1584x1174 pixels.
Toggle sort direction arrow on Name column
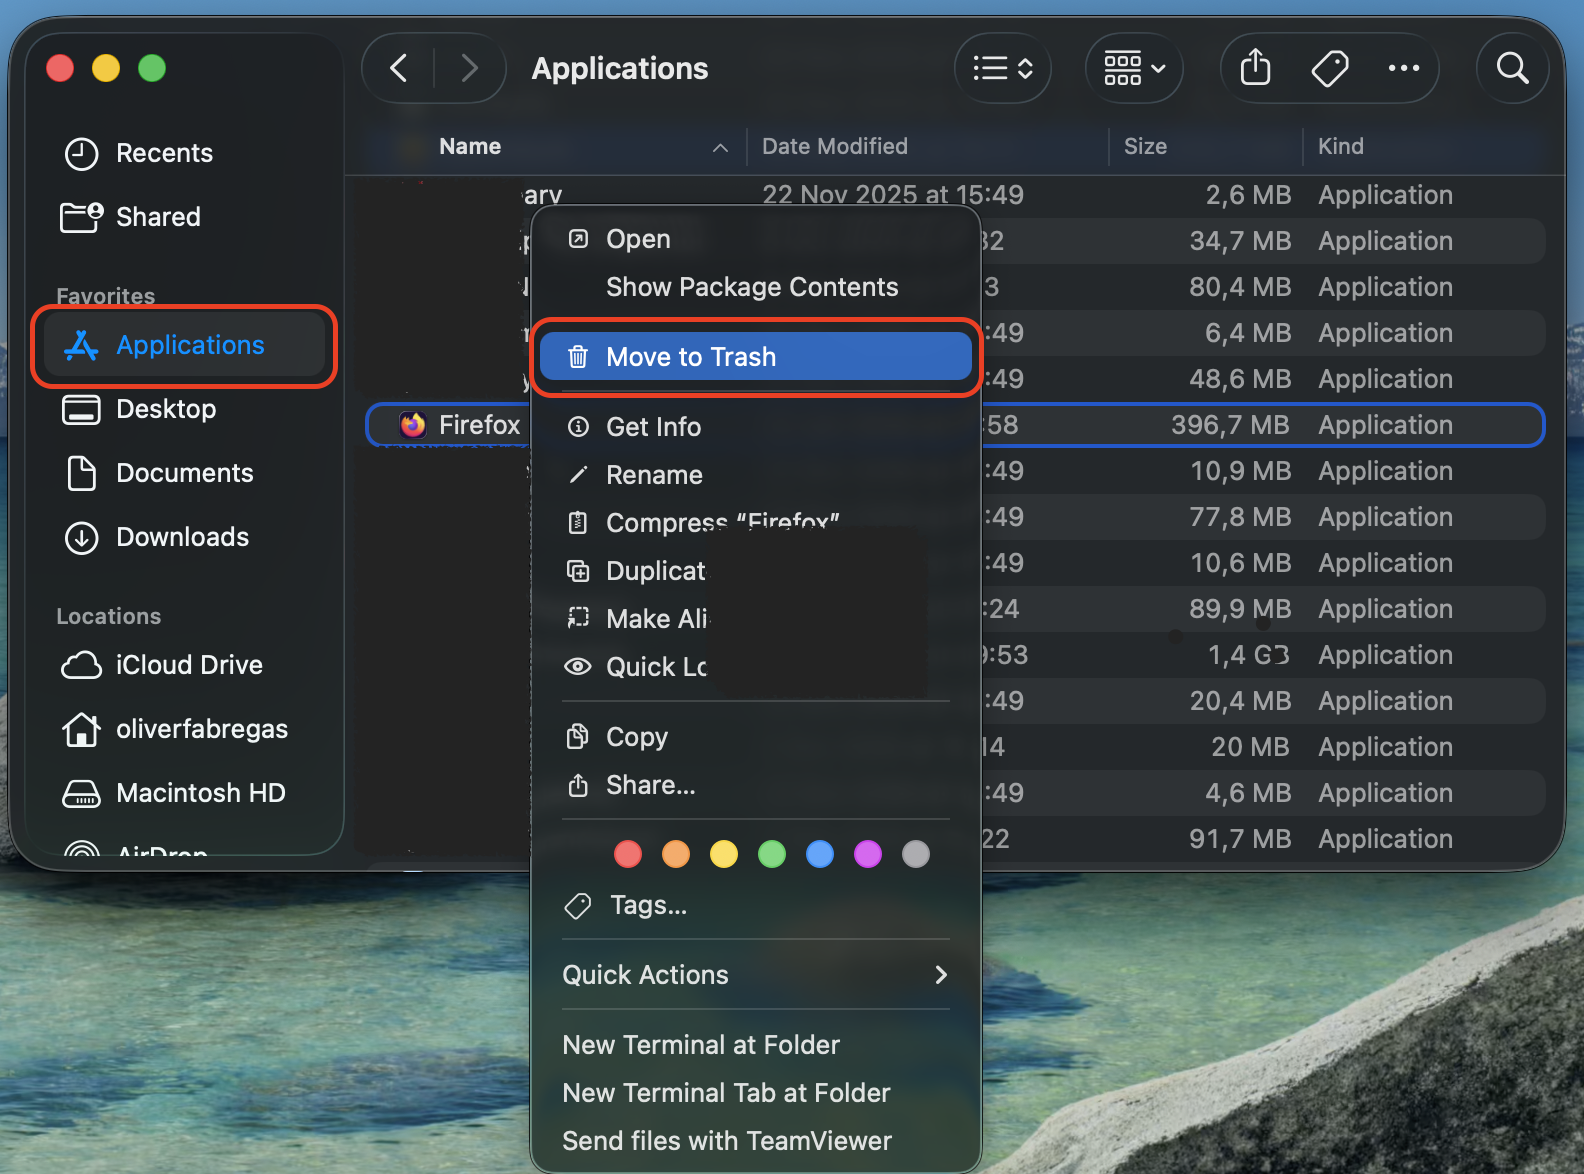[x=720, y=148]
